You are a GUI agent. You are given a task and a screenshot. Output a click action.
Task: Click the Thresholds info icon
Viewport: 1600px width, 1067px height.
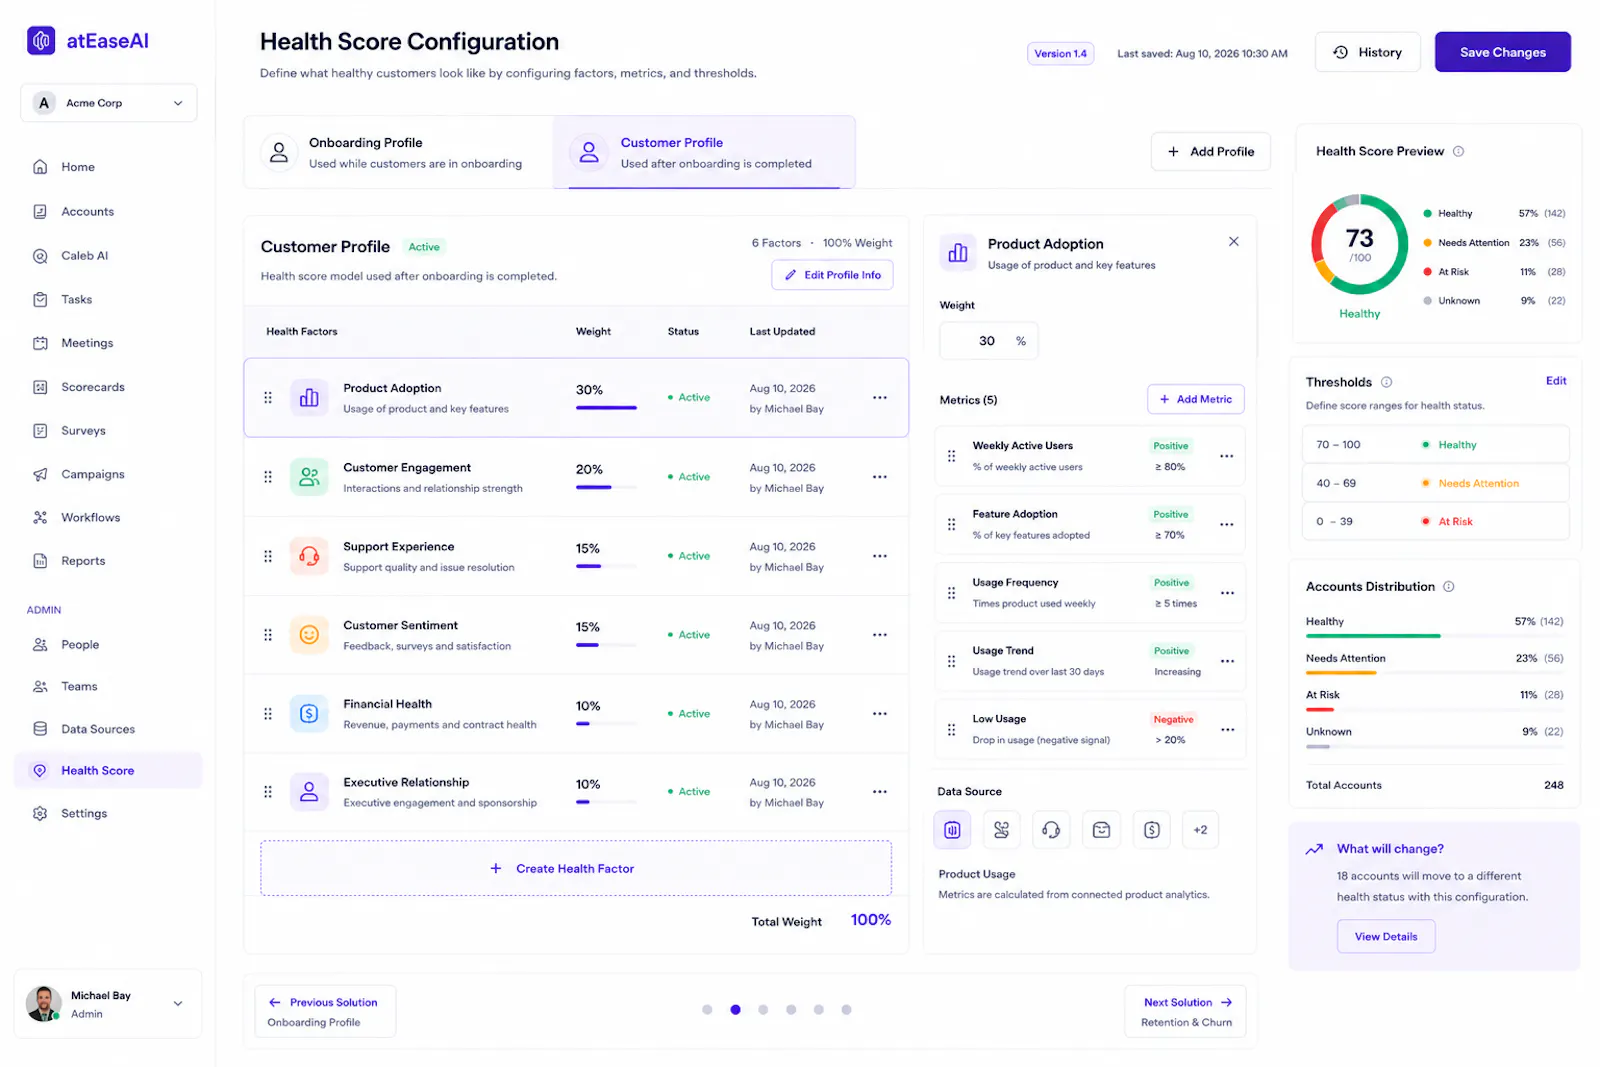pos(1386,382)
